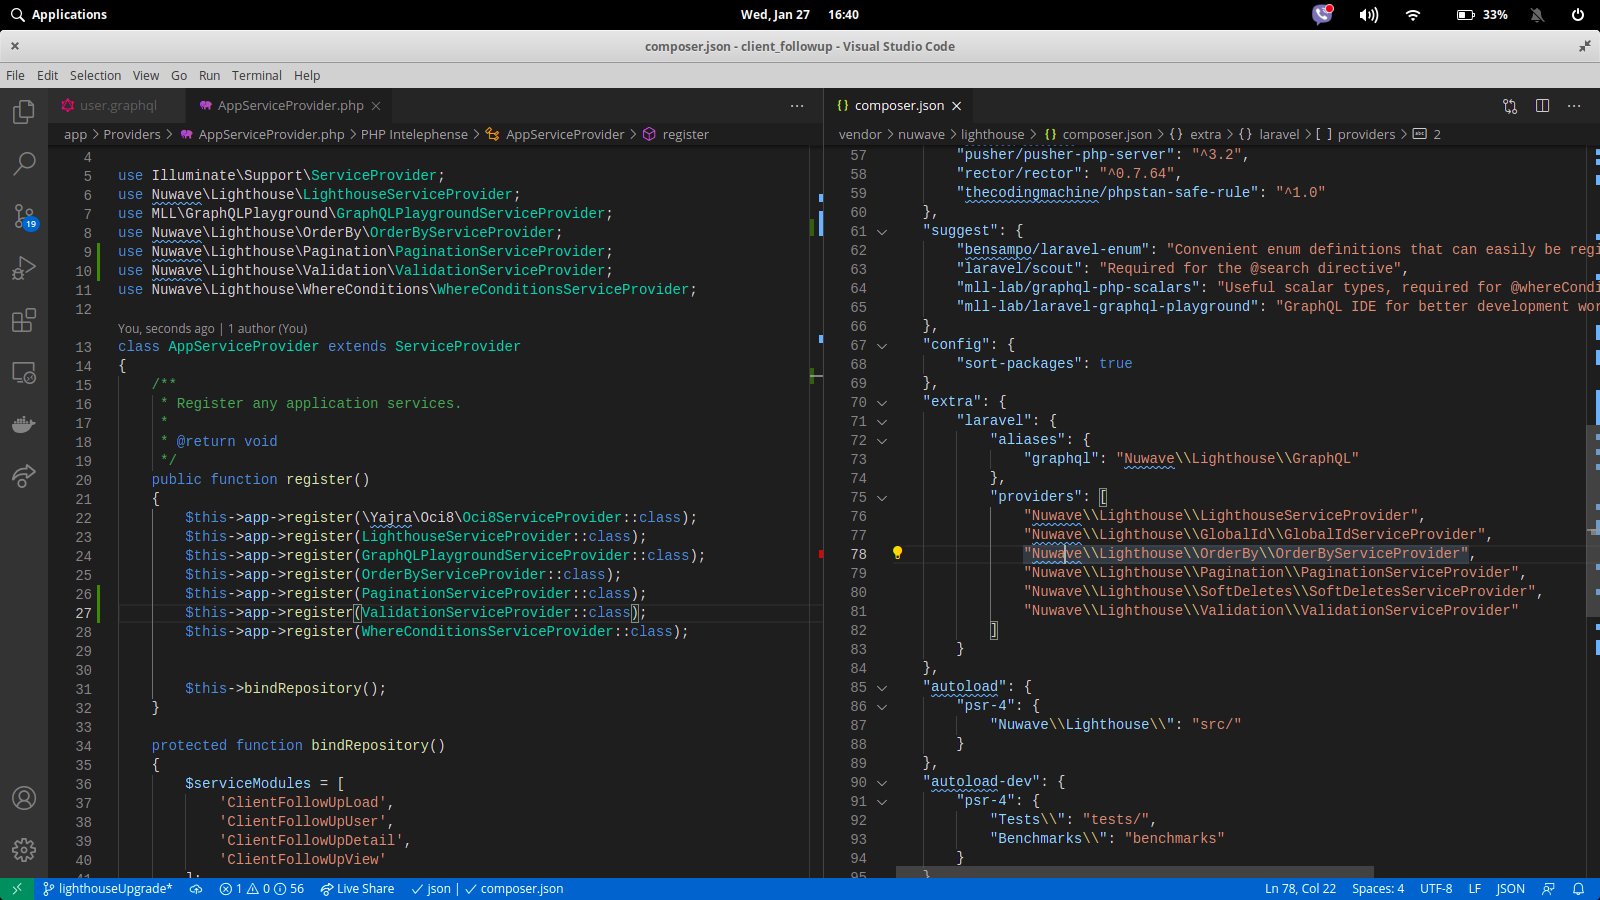Open the Explorer view in activity bar

(24, 112)
